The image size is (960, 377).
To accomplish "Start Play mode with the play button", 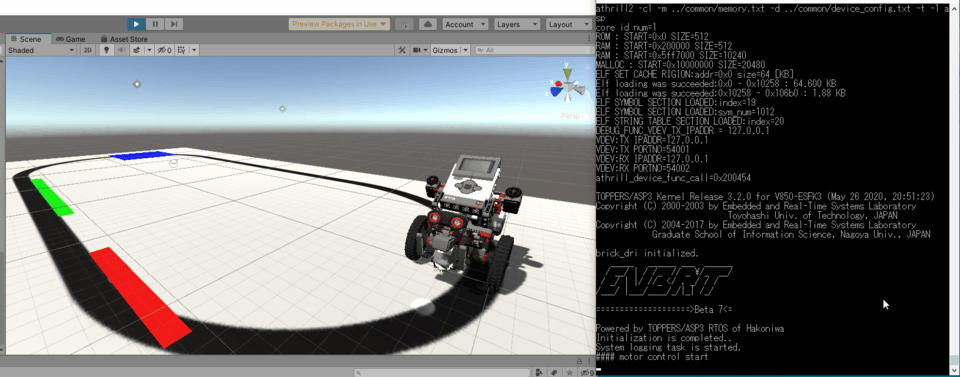I will click(x=137, y=24).
